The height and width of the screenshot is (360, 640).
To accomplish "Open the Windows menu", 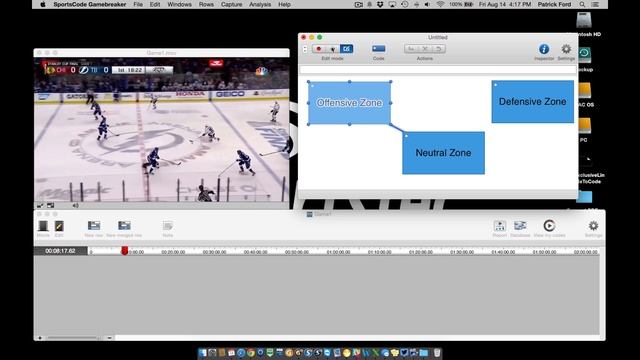I will pyautogui.click(x=179, y=4).
